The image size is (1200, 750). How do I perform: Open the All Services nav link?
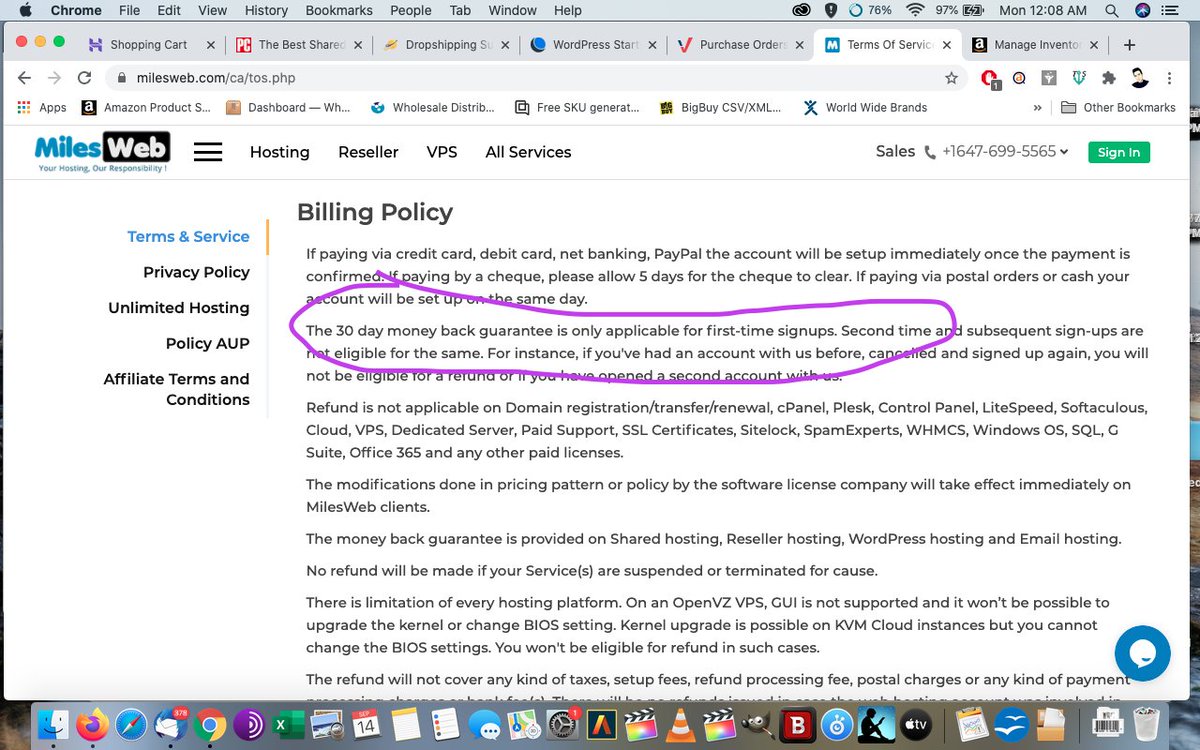528,152
